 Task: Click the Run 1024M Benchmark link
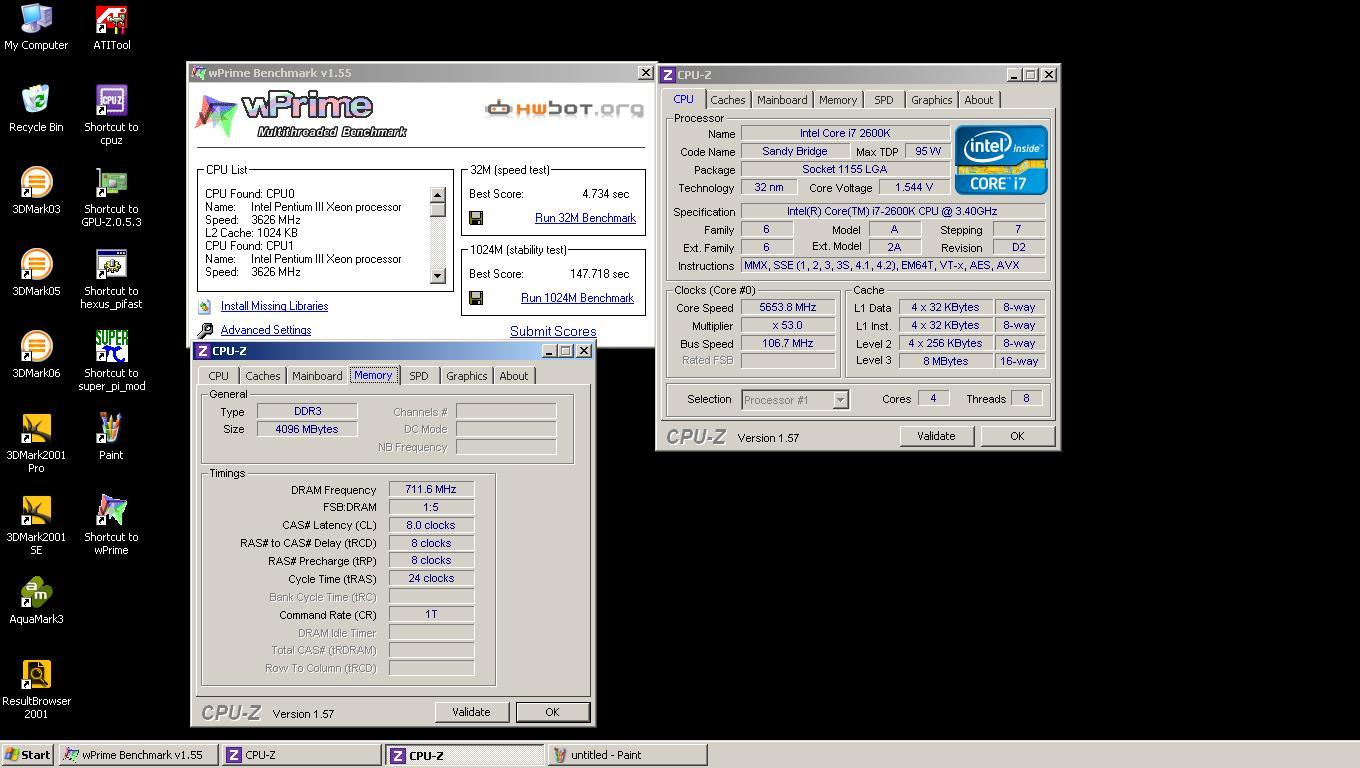click(x=577, y=298)
